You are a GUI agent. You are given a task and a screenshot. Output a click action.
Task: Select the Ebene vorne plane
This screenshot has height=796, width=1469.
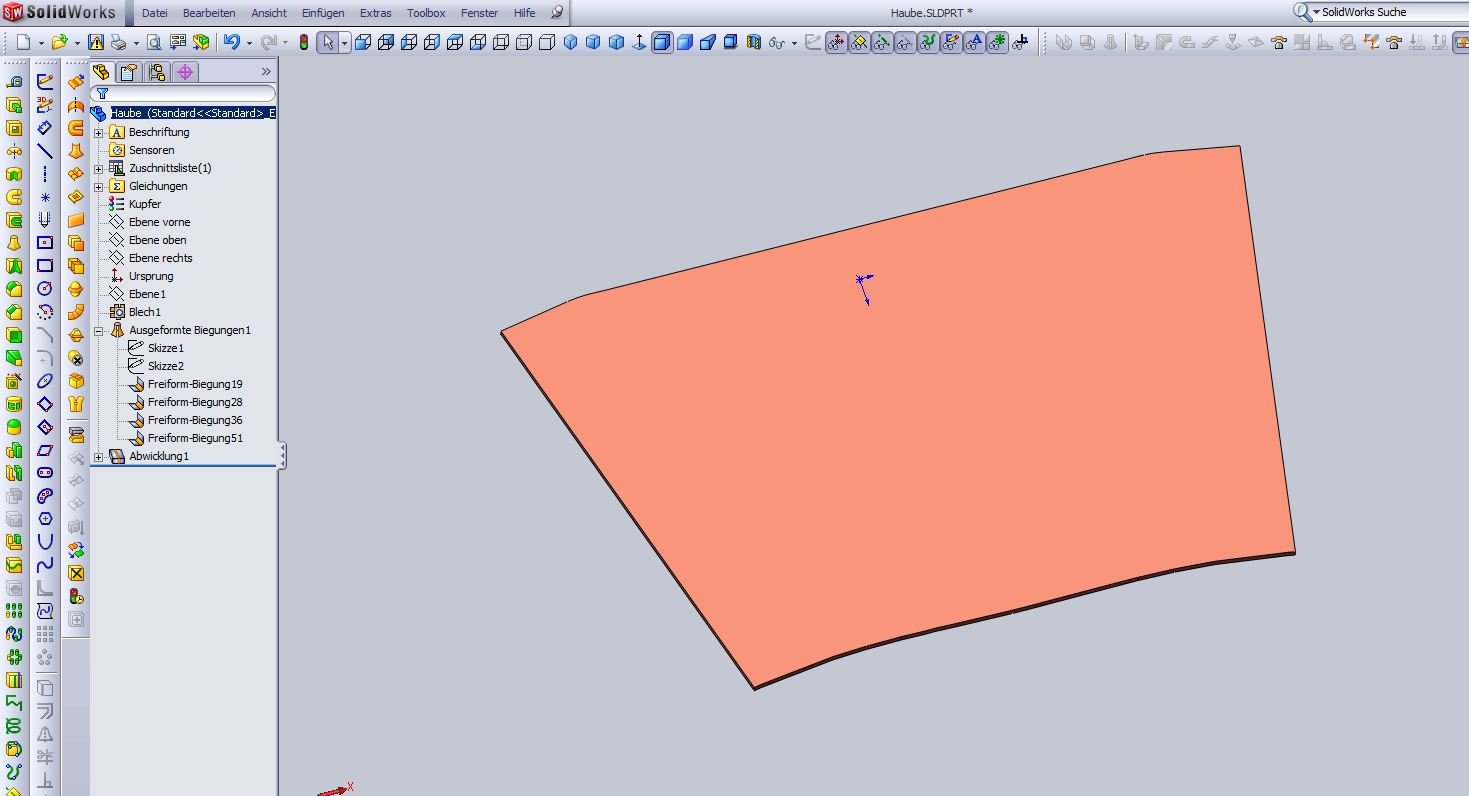[x=159, y=222]
